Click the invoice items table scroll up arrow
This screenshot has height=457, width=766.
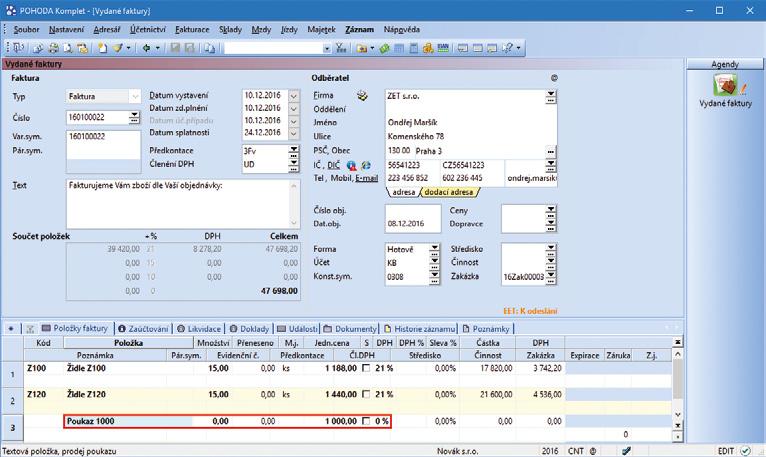point(678,353)
